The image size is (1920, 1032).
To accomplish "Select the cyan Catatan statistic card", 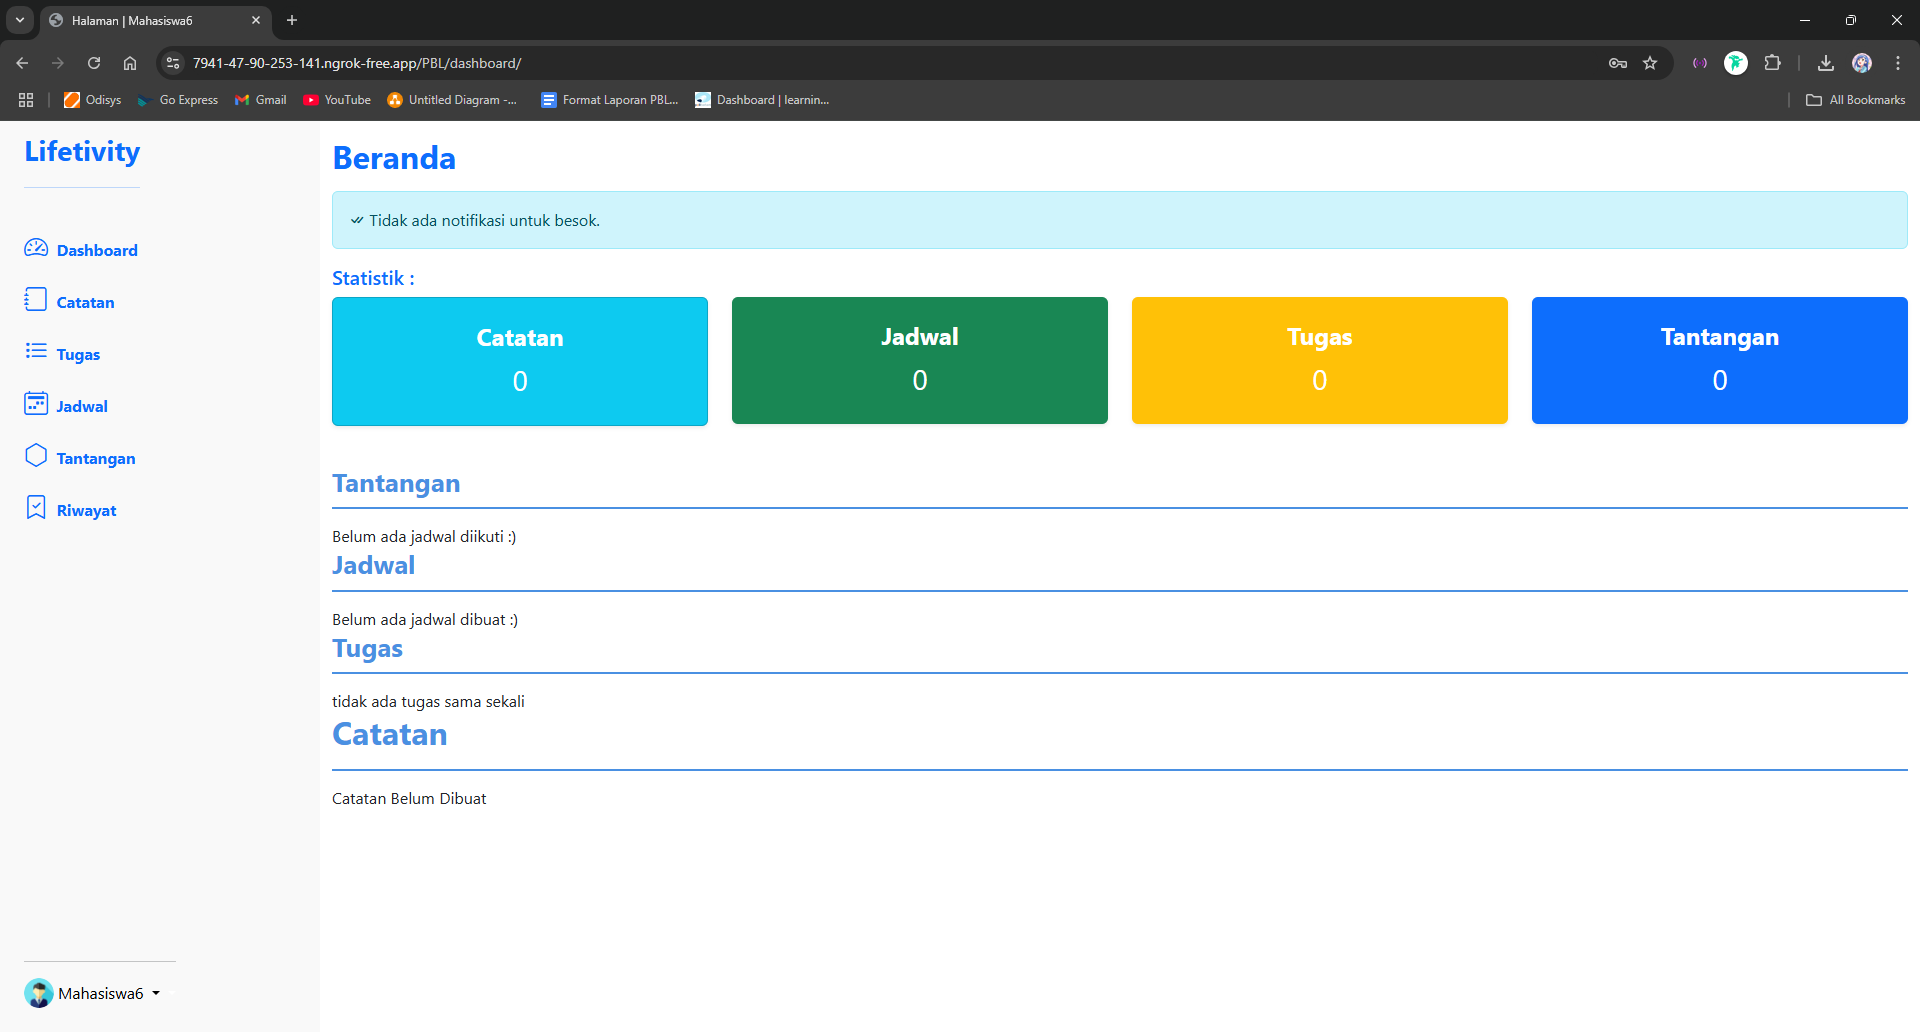I will [x=519, y=361].
